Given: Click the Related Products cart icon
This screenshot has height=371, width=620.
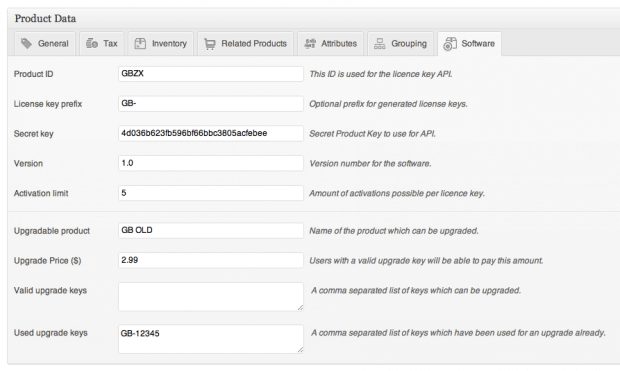Looking at the screenshot, I should (x=210, y=44).
